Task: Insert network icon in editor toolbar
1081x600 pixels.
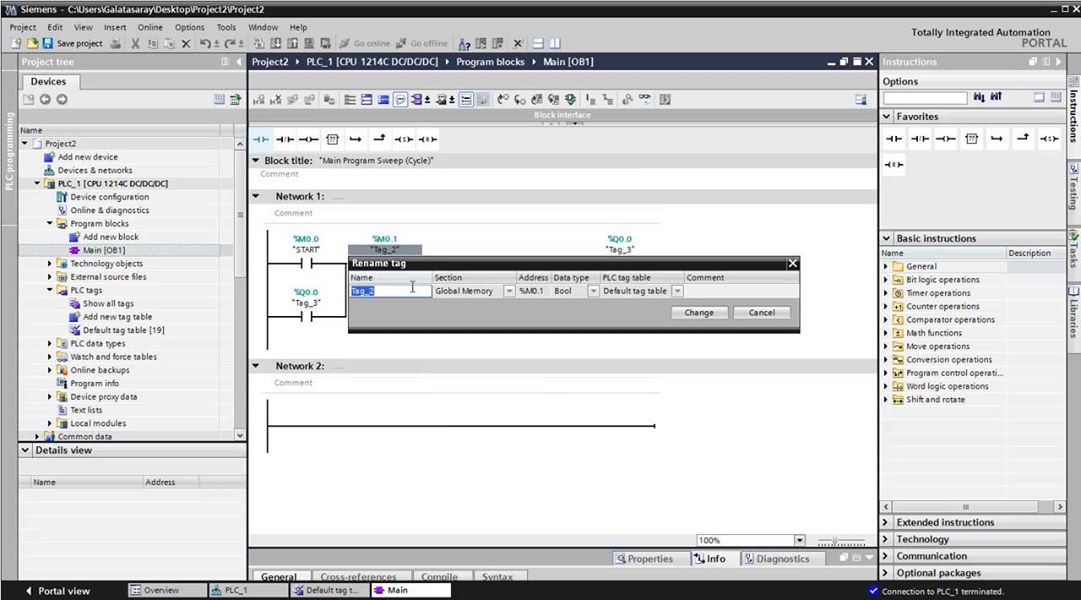Action: point(259,100)
